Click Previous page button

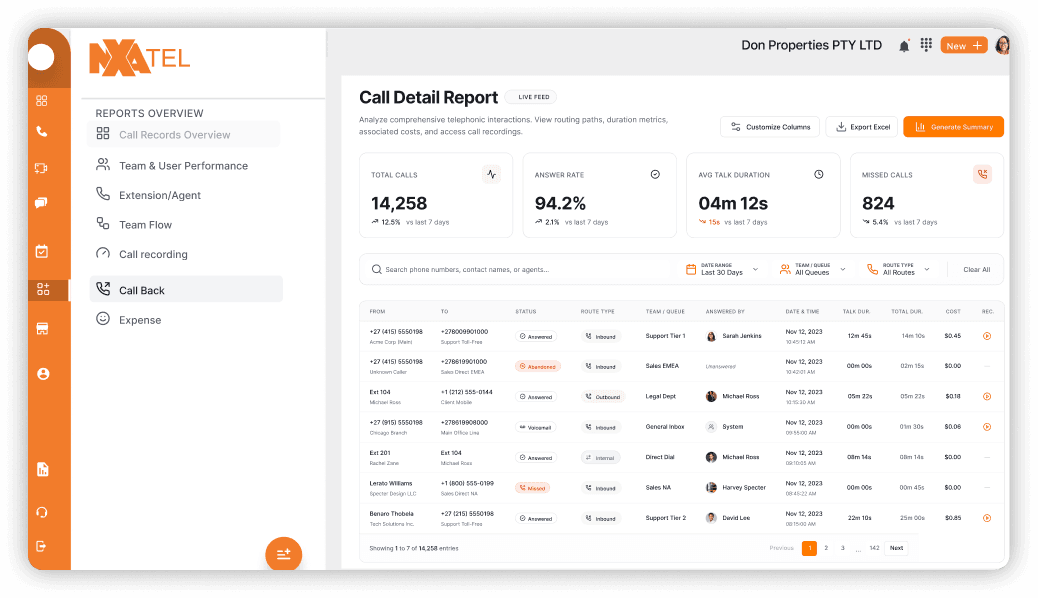tap(781, 548)
